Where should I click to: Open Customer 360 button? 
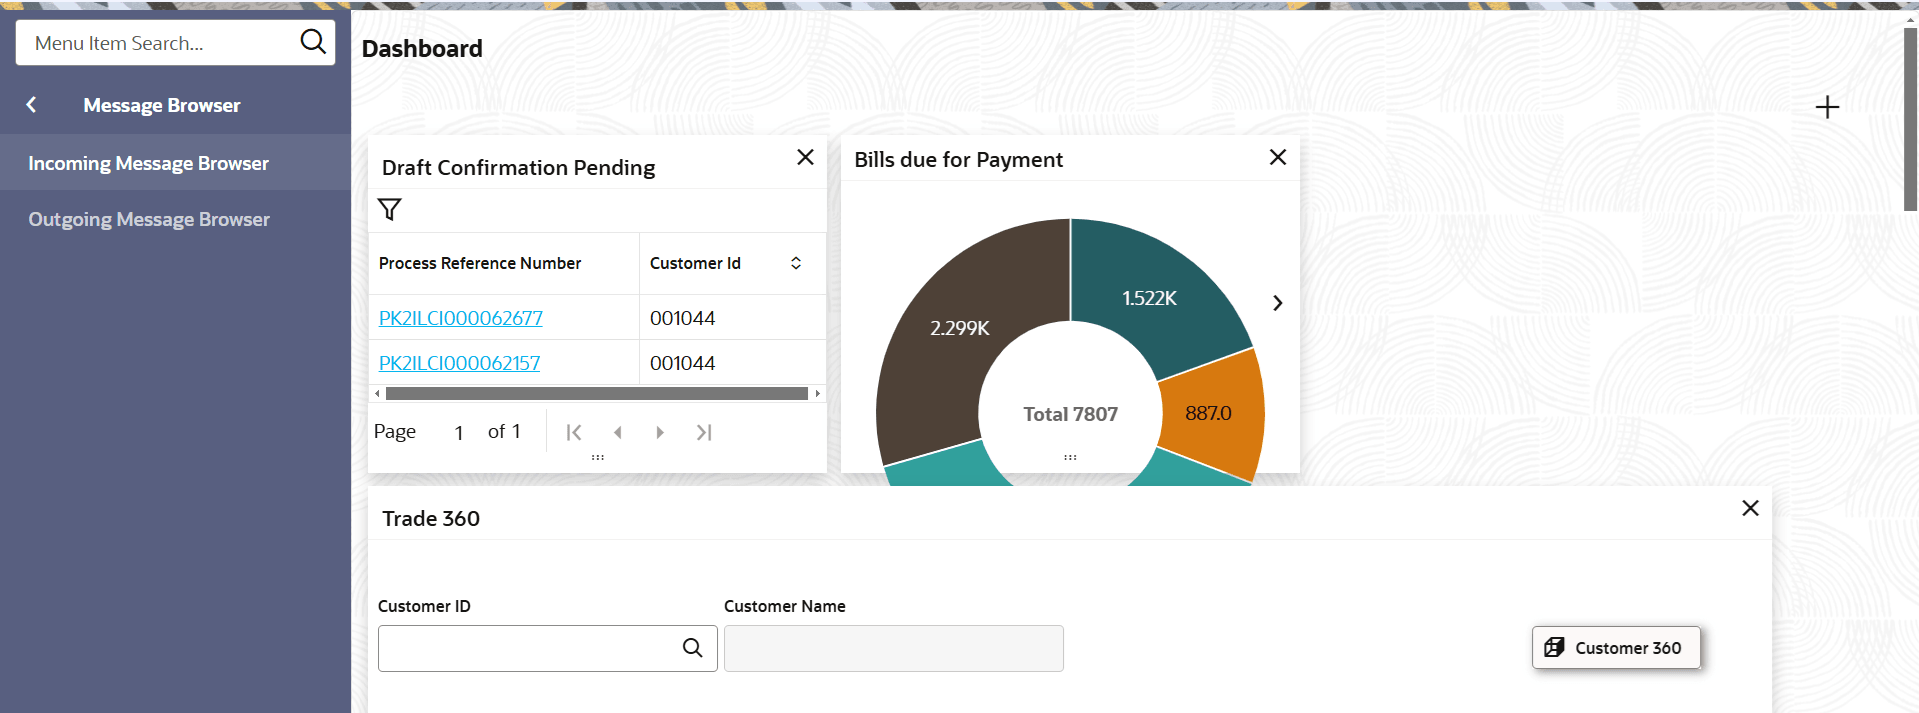pos(1616,648)
